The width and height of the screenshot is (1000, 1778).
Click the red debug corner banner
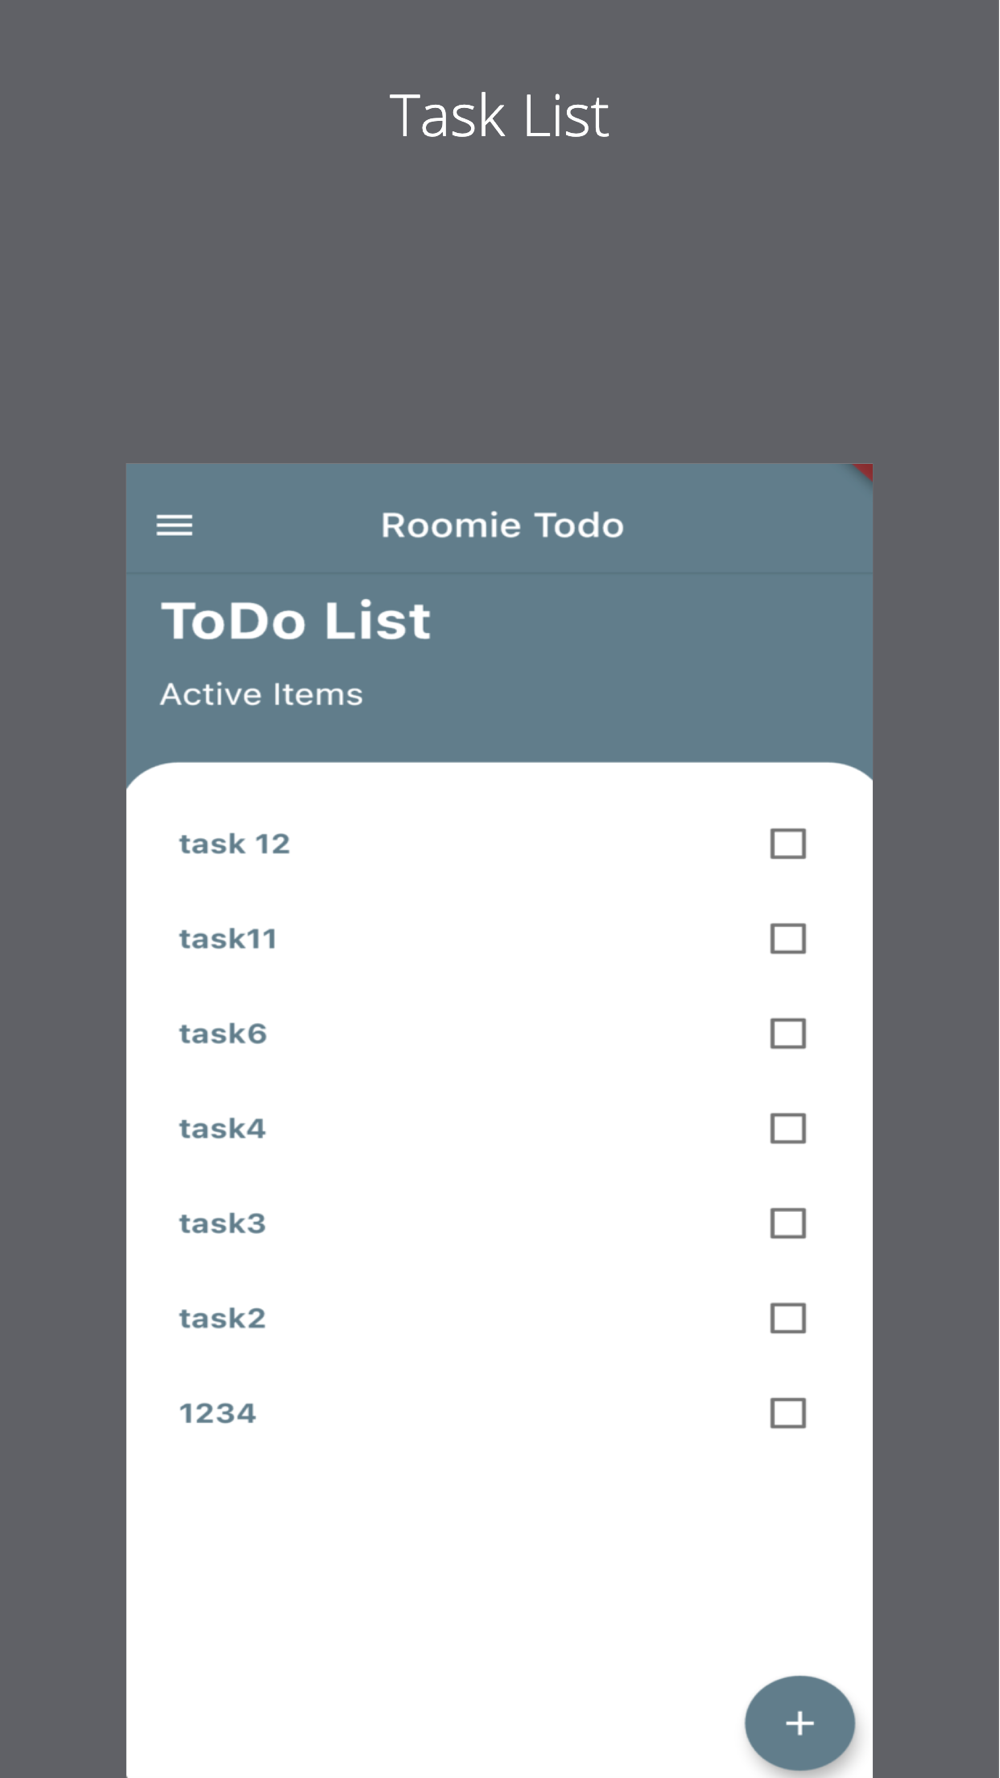[863, 473]
